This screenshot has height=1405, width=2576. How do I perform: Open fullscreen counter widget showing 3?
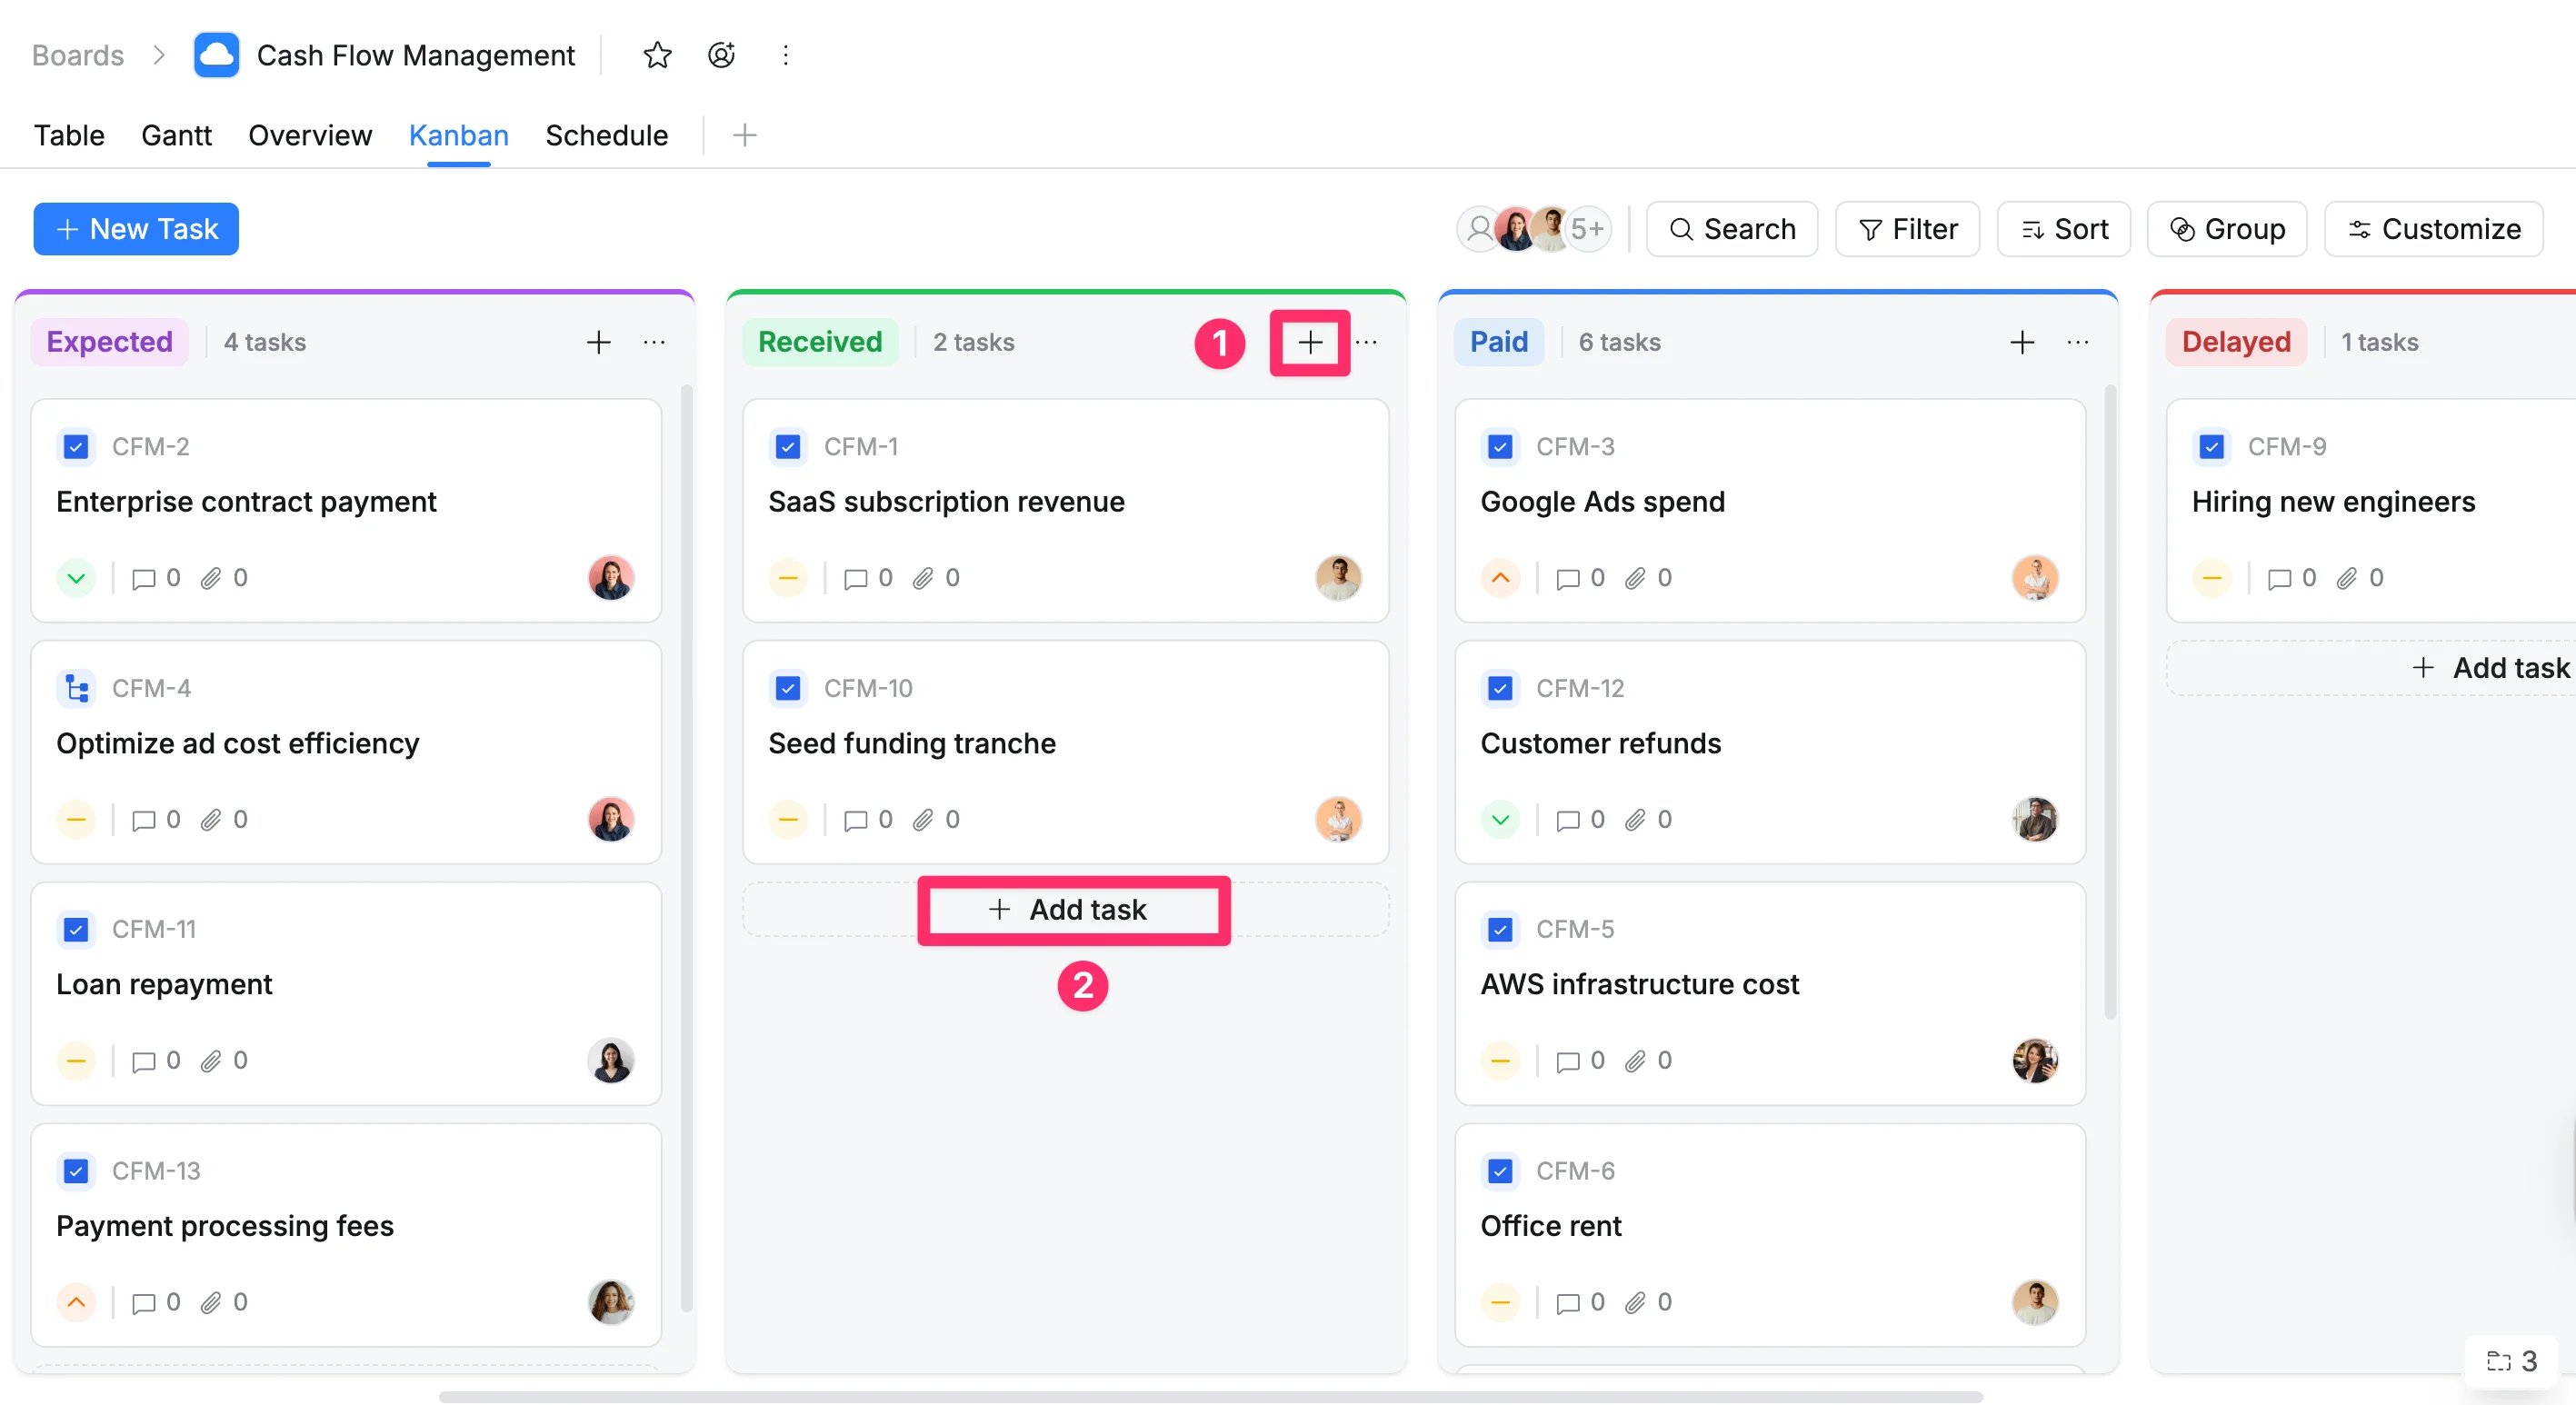pos(2512,1361)
